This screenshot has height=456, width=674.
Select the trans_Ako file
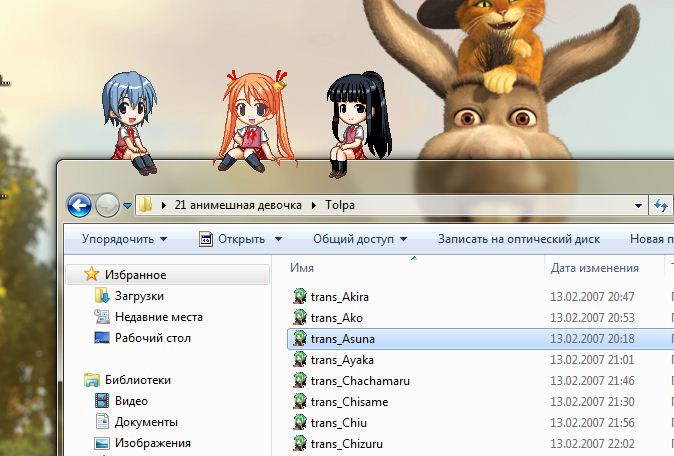(x=337, y=318)
